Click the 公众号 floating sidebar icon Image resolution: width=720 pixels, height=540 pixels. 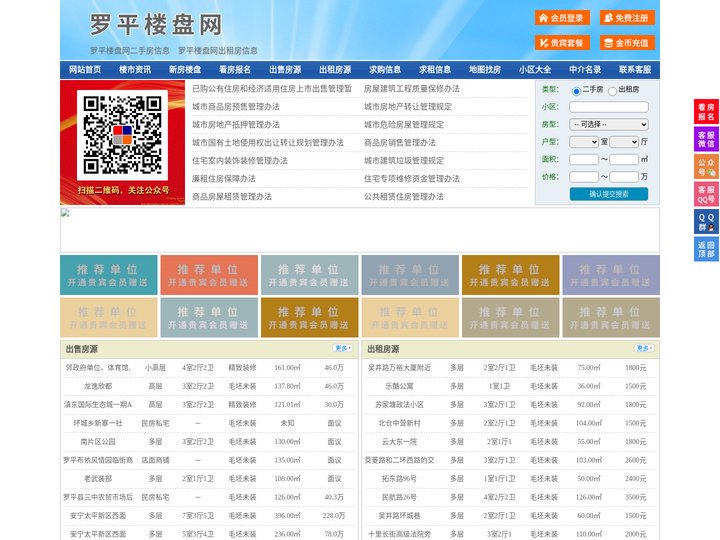click(706, 167)
